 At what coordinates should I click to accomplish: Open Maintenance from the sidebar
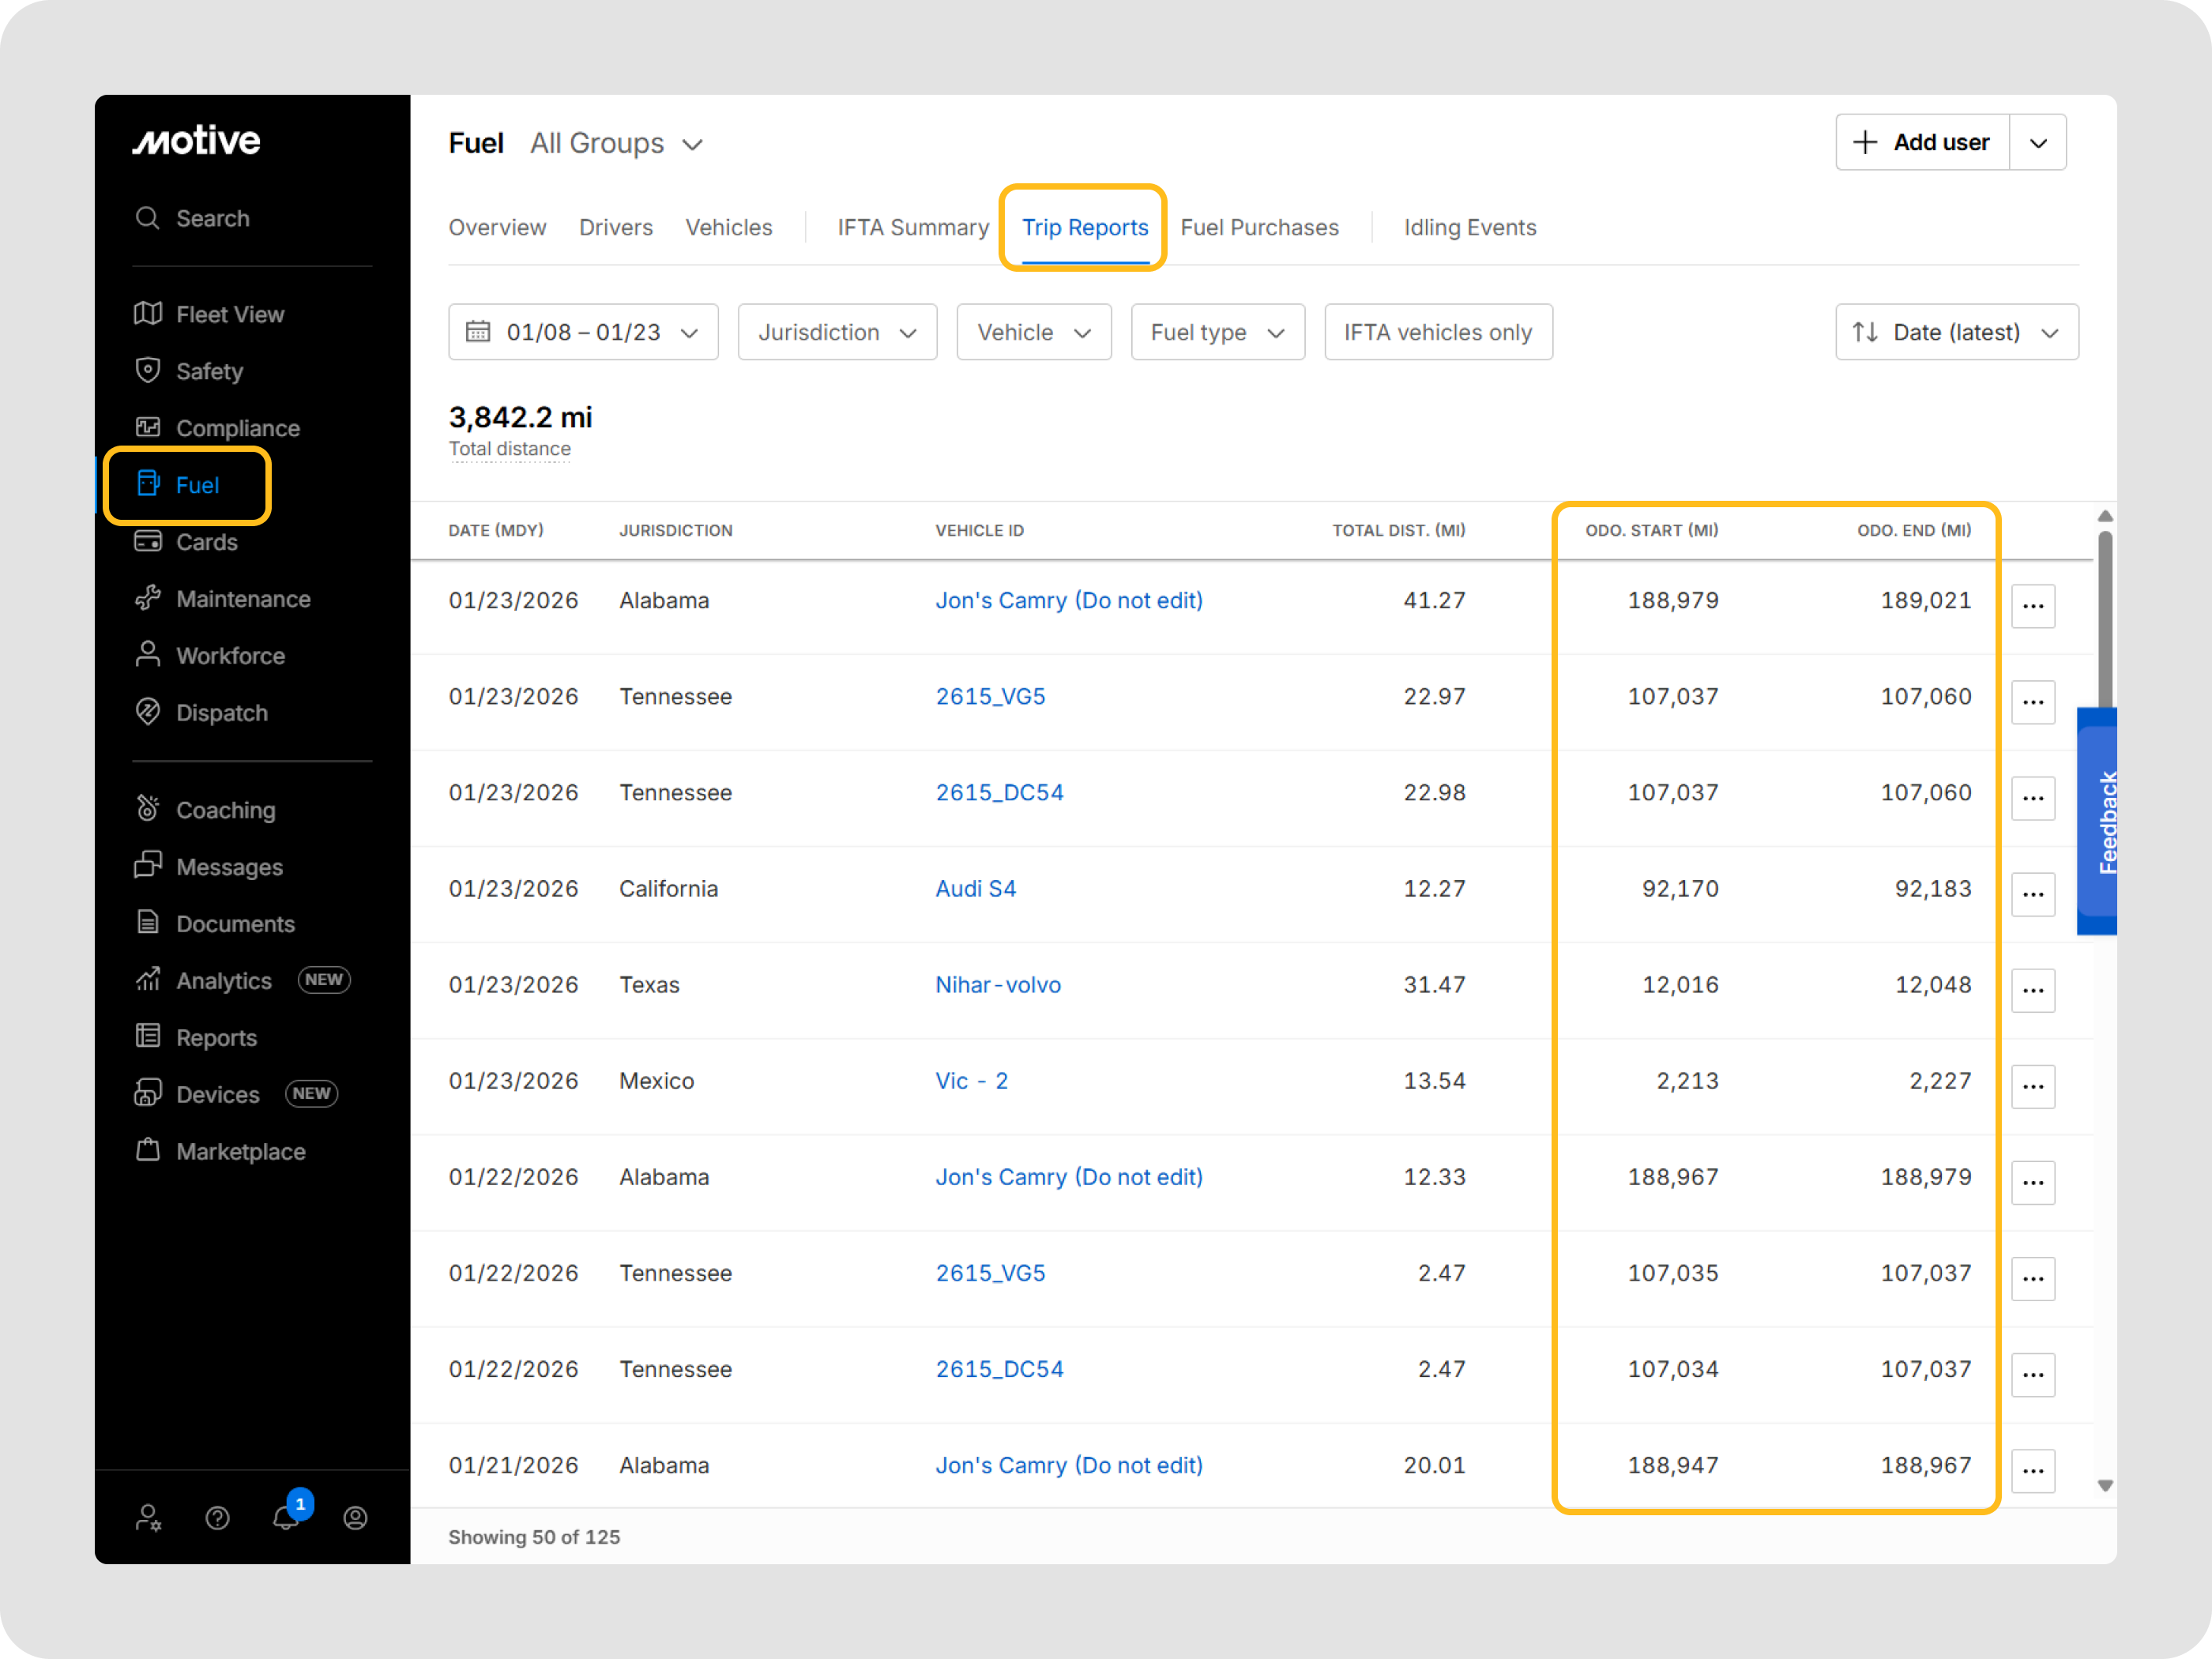[223, 599]
